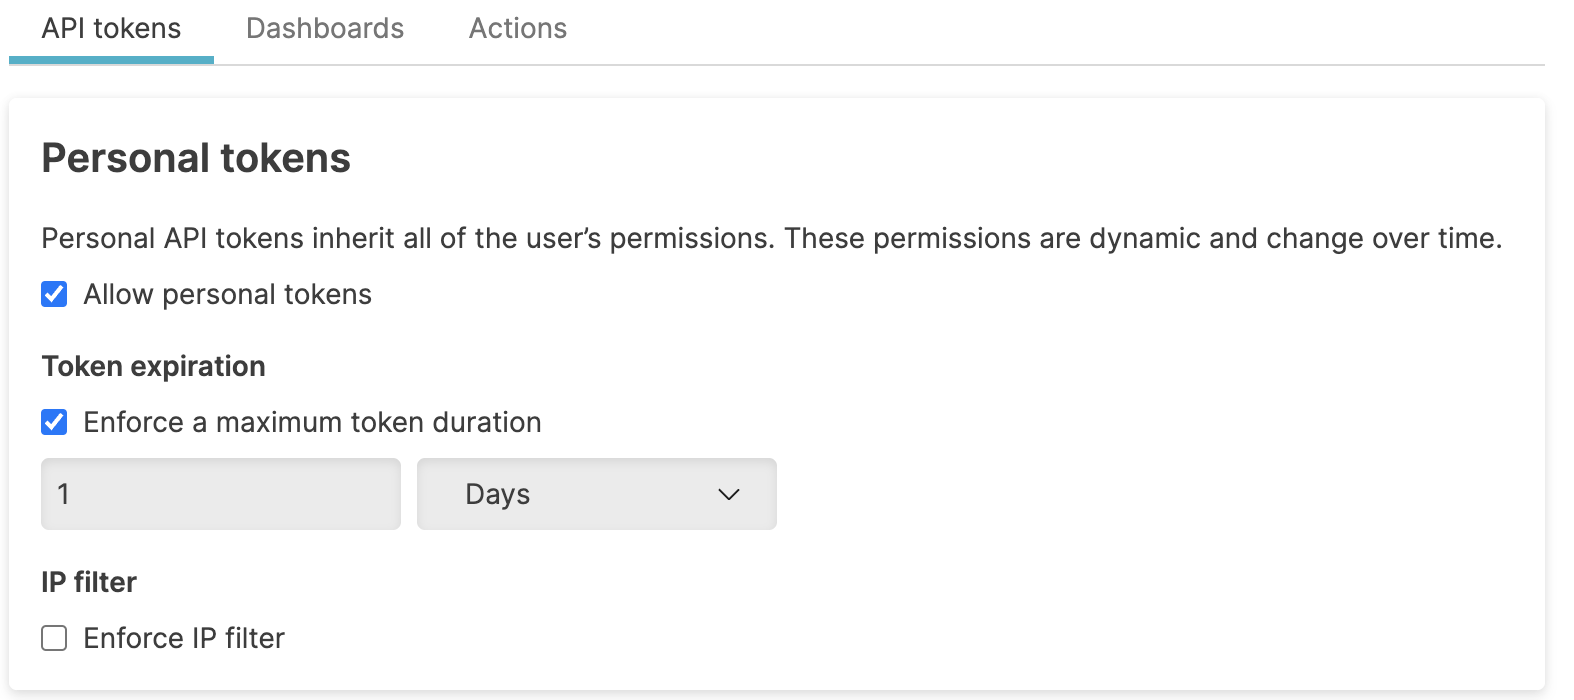Disable the Enforce a maximum token duration checkbox

coord(54,422)
